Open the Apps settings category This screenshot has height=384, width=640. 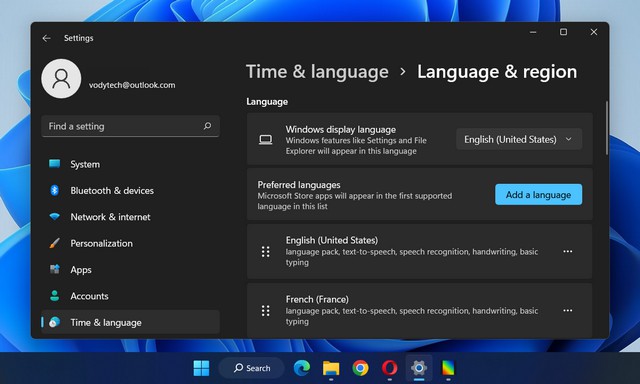130,270
